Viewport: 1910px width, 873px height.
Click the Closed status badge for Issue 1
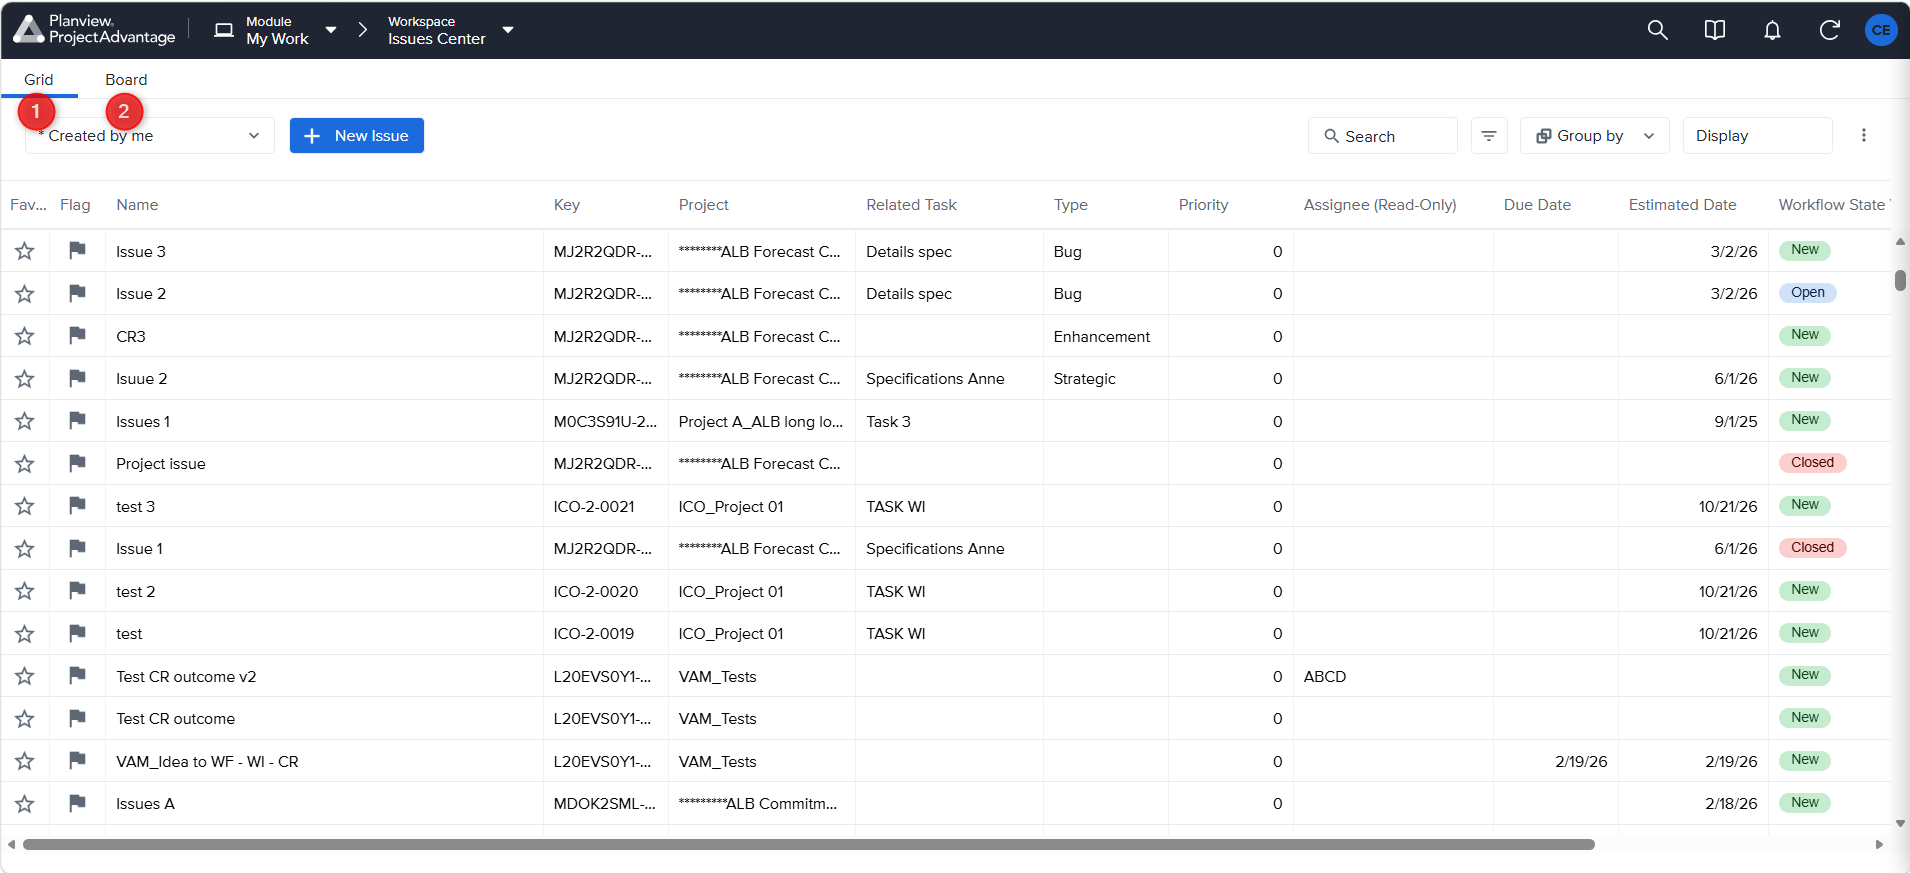click(1812, 548)
